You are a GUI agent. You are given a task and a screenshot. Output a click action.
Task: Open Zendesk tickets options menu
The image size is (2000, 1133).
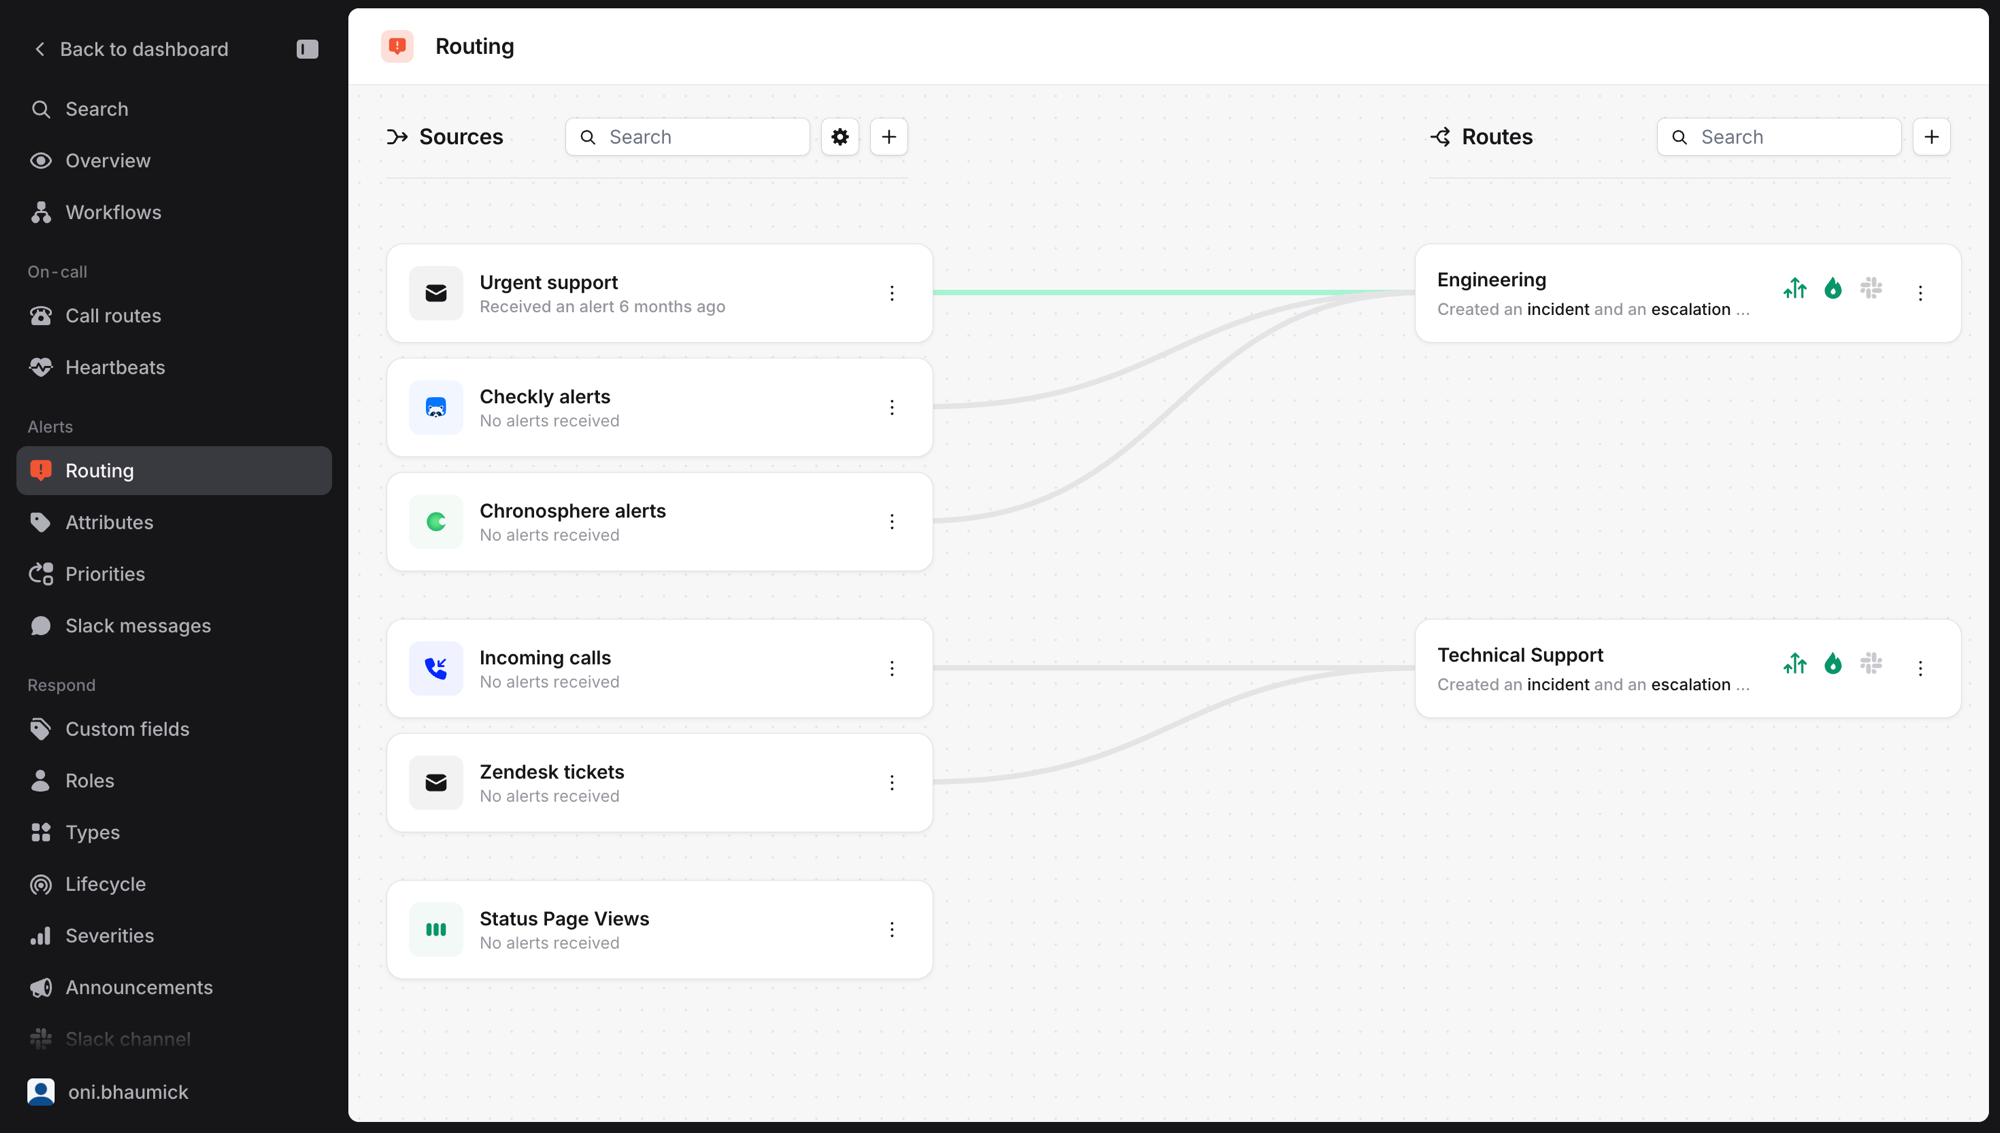tap(892, 783)
